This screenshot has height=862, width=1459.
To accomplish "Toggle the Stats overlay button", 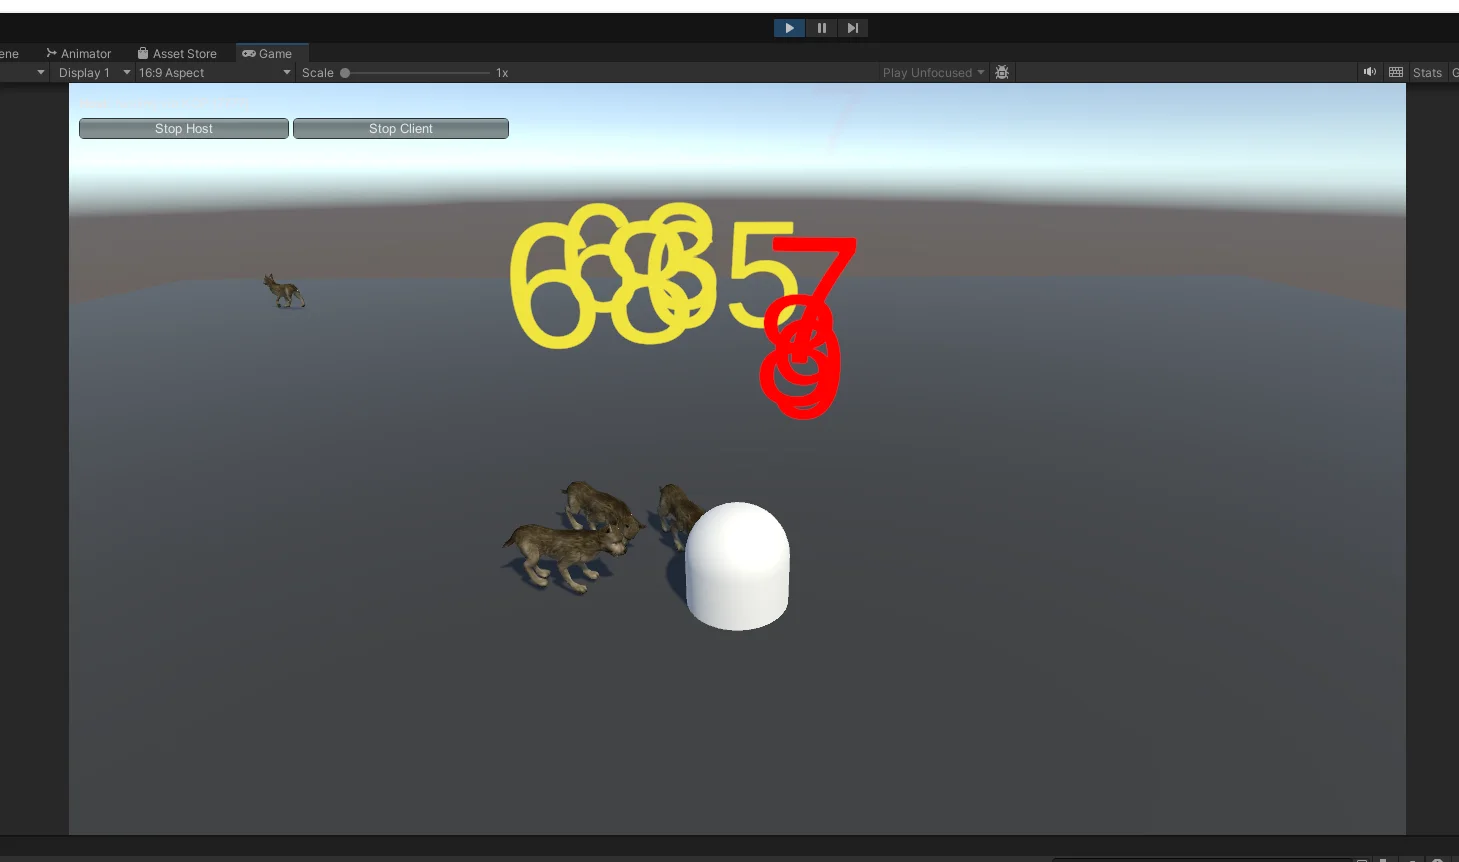I will (1427, 73).
